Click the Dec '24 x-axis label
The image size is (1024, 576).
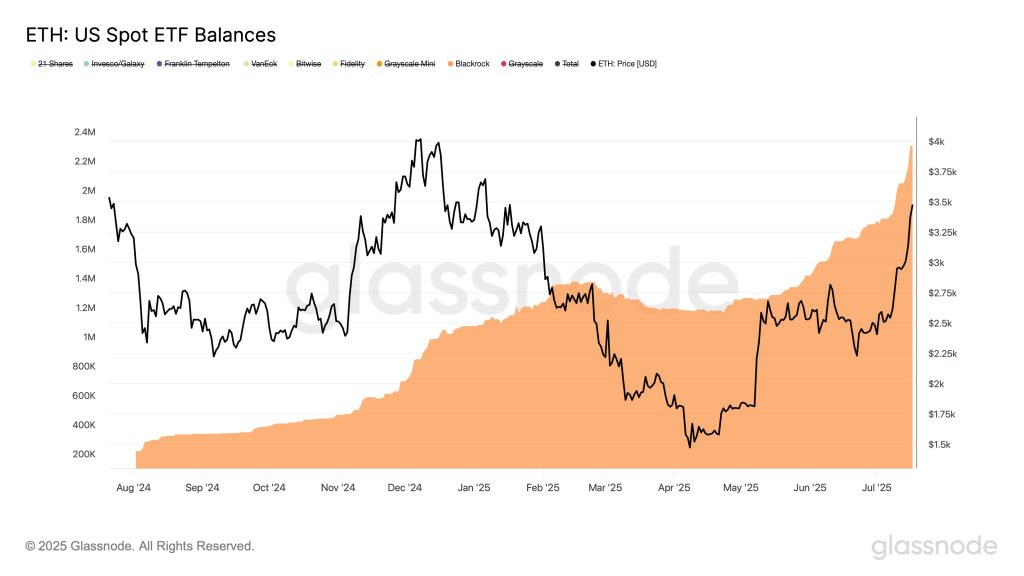pos(406,488)
